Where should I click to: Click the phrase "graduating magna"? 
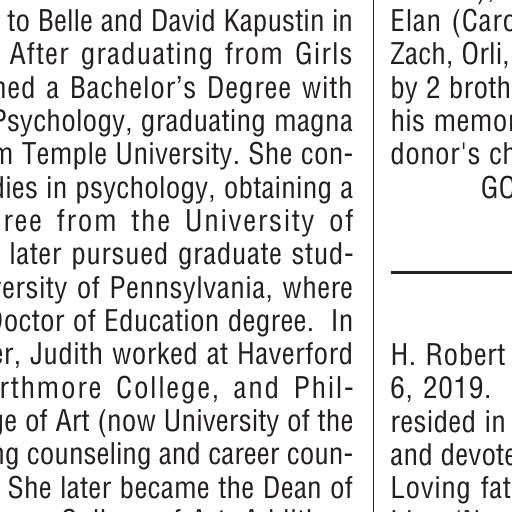pyautogui.click(x=247, y=122)
